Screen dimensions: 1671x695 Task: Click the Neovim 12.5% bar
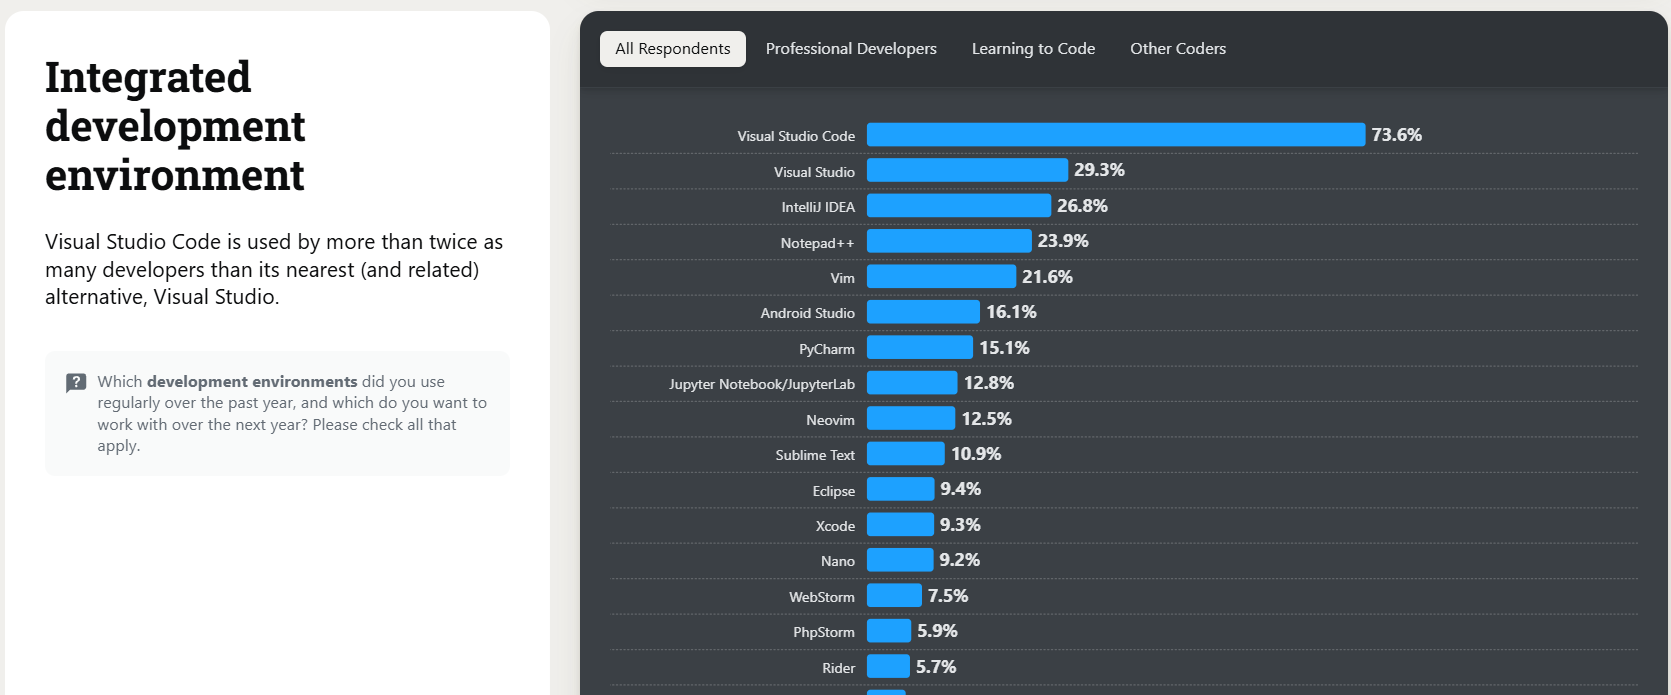[x=910, y=419]
